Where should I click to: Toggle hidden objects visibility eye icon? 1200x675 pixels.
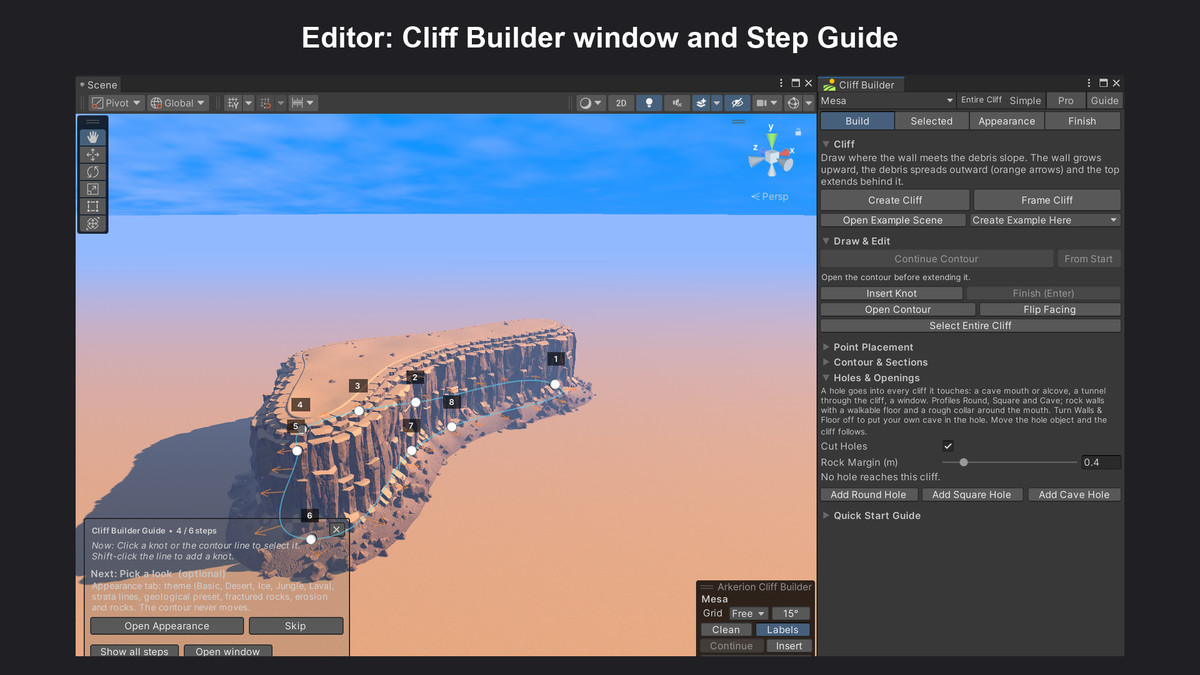click(x=737, y=103)
